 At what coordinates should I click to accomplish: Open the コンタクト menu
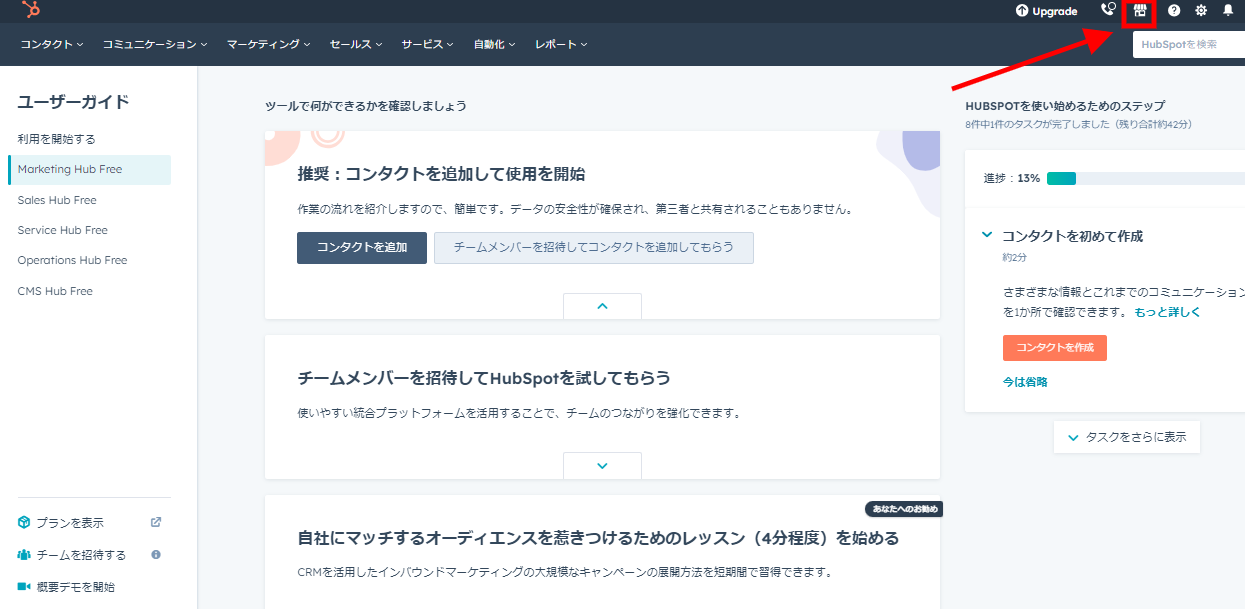52,44
